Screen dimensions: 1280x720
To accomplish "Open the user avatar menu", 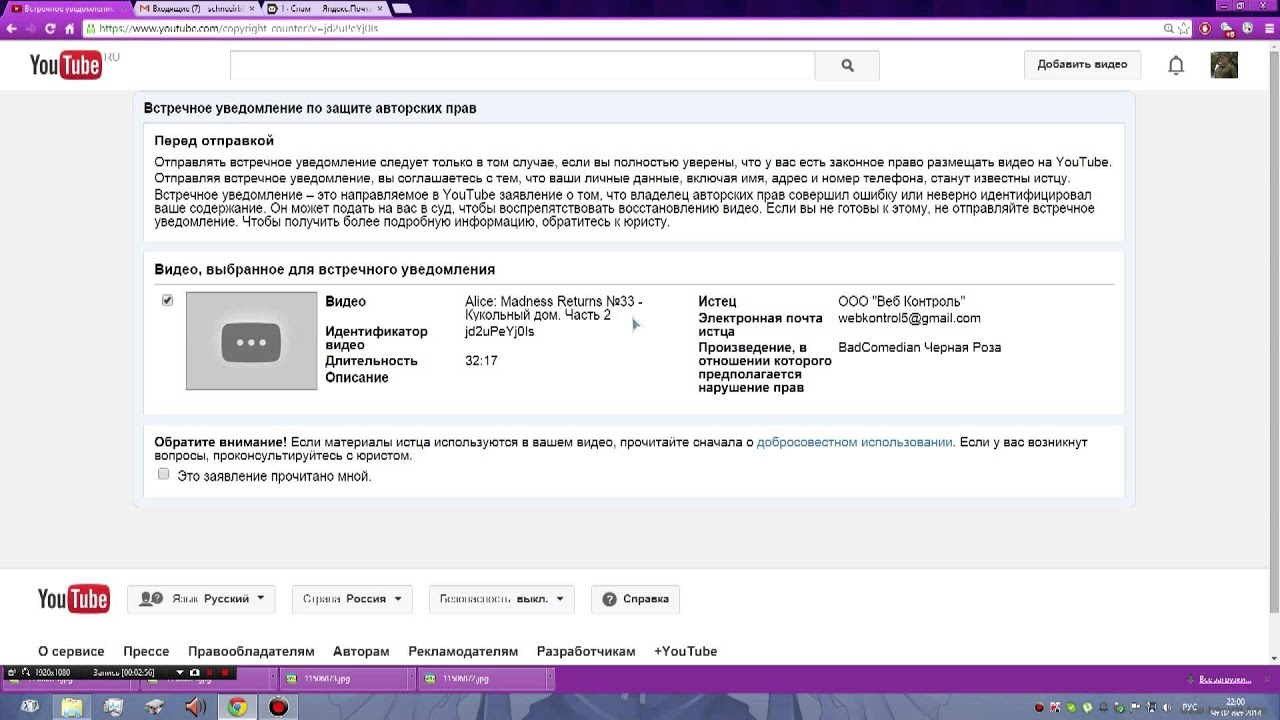I will (x=1224, y=65).
